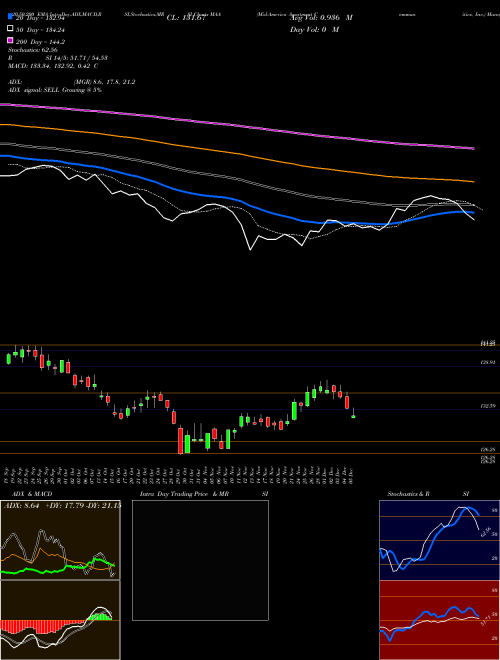The image size is (500, 660).
Task: Click the 'Day Vol: 0 M' value
Action: 314,30
